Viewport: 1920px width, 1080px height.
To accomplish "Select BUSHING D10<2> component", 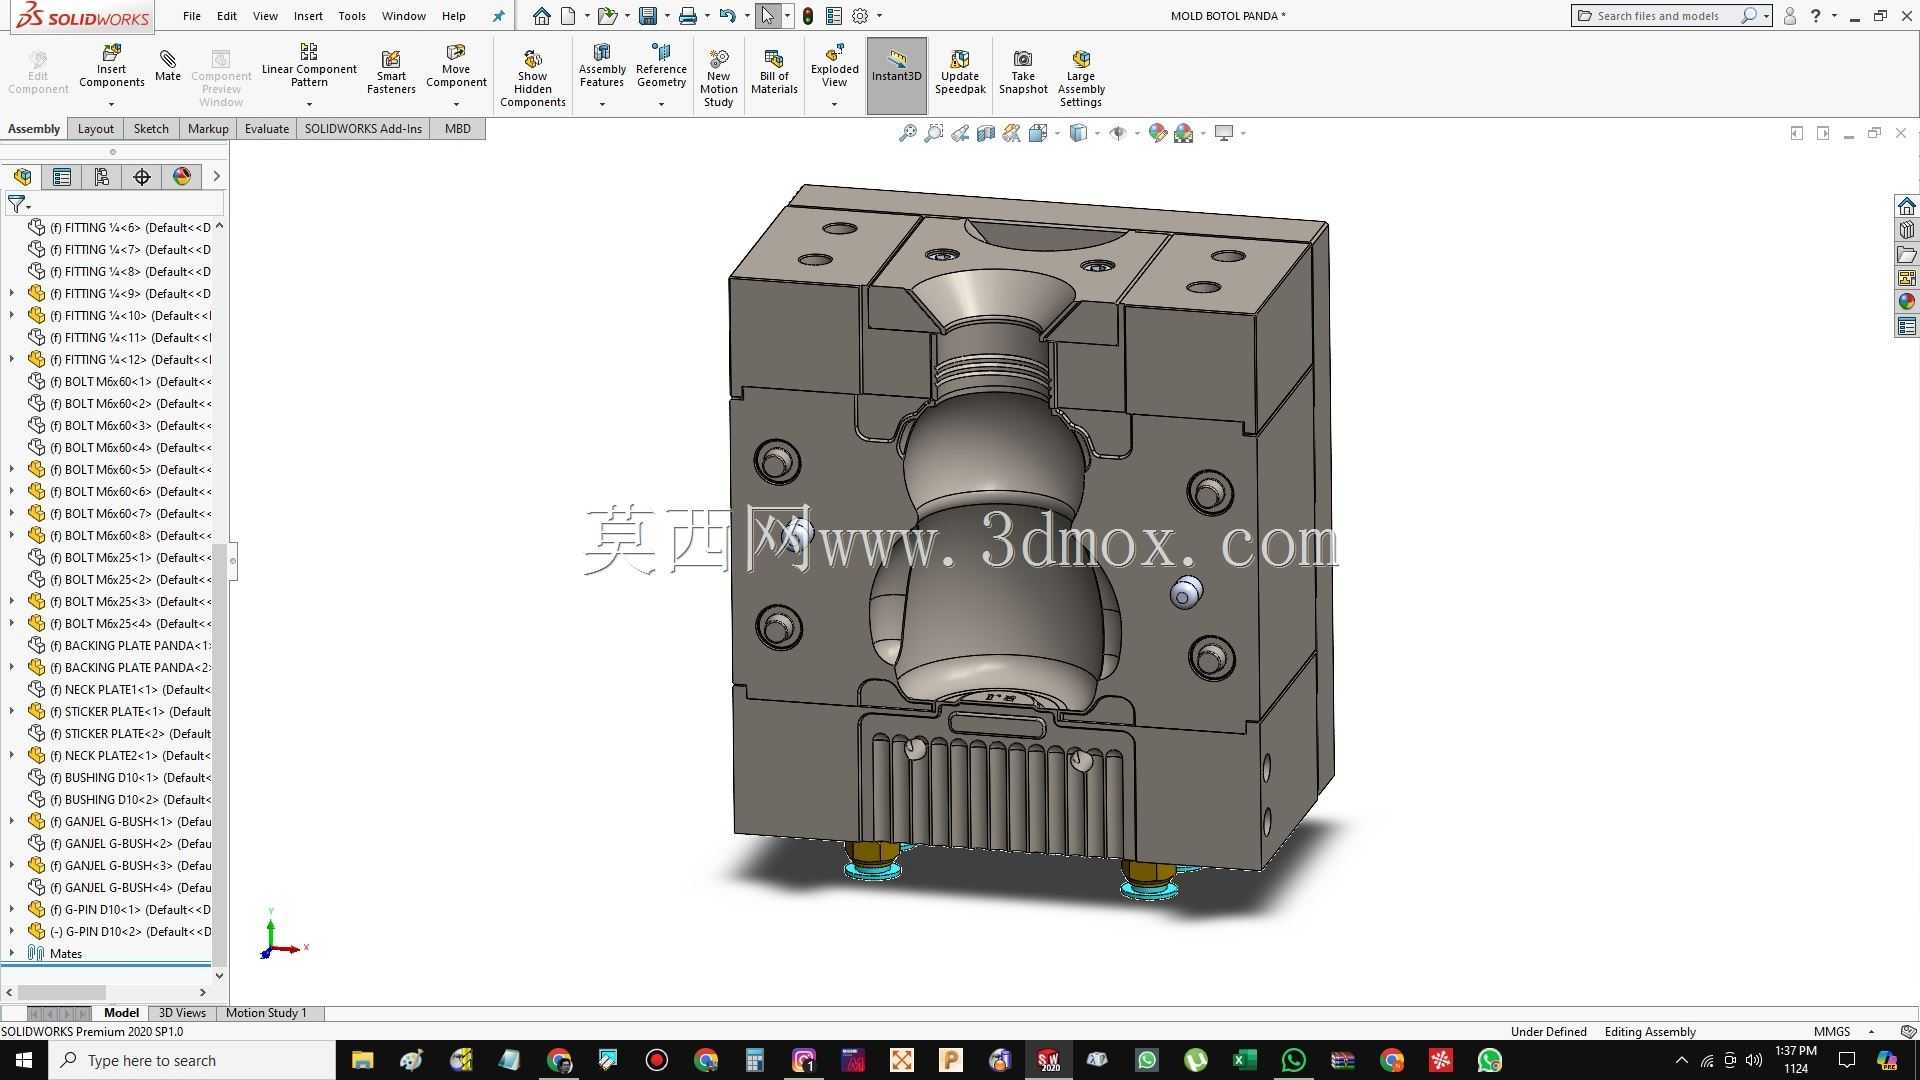I will (x=120, y=800).
